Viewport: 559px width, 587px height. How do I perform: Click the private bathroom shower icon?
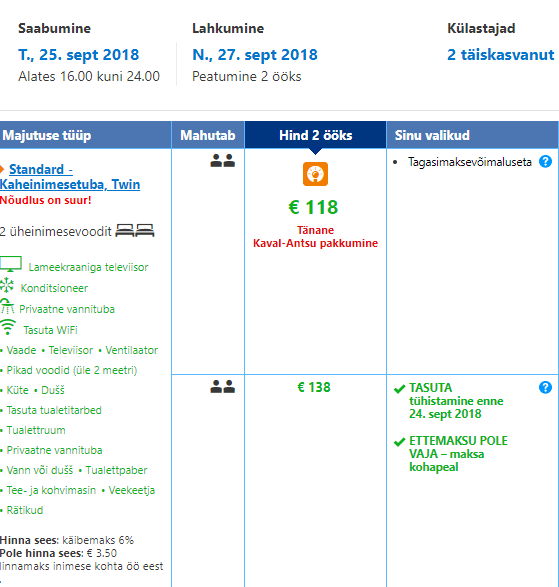point(7,306)
